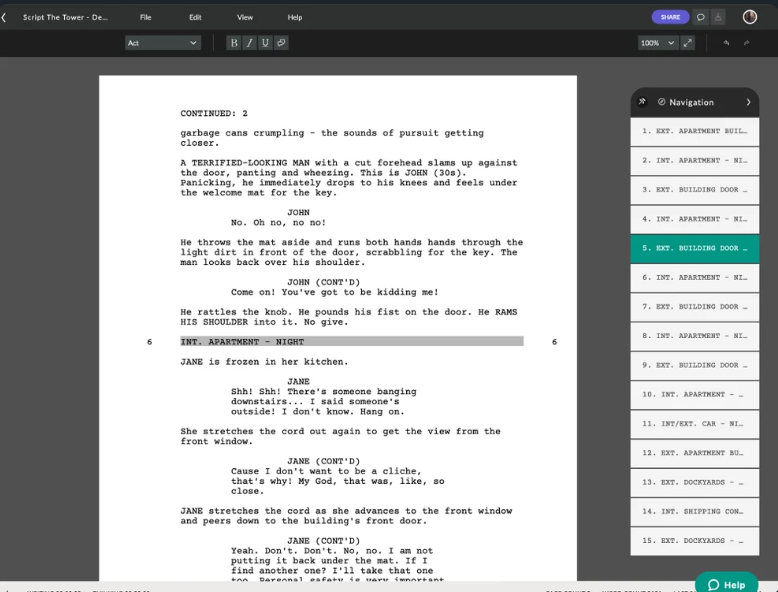Image resolution: width=778 pixels, height=592 pixels.
Task: Open the View menu
Action: coord(245,17)
